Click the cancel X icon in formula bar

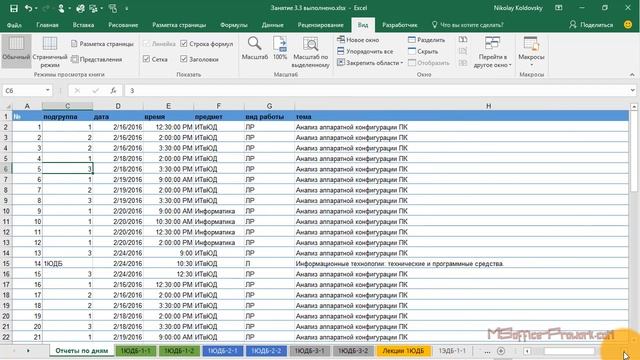click(x=77, y=91)
